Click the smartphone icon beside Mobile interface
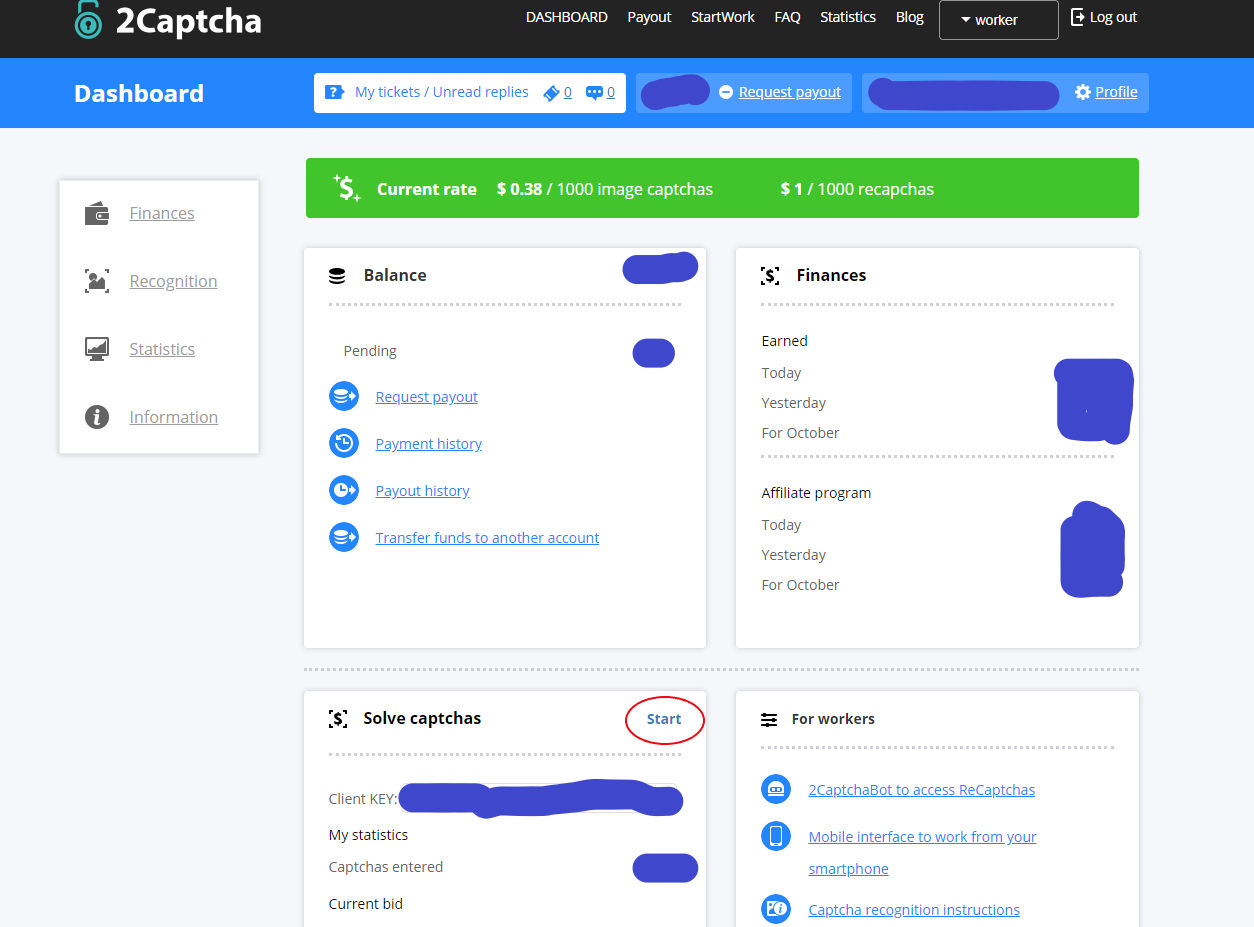The width and height of the screenshot is (1254, 927). click(776, 836)
